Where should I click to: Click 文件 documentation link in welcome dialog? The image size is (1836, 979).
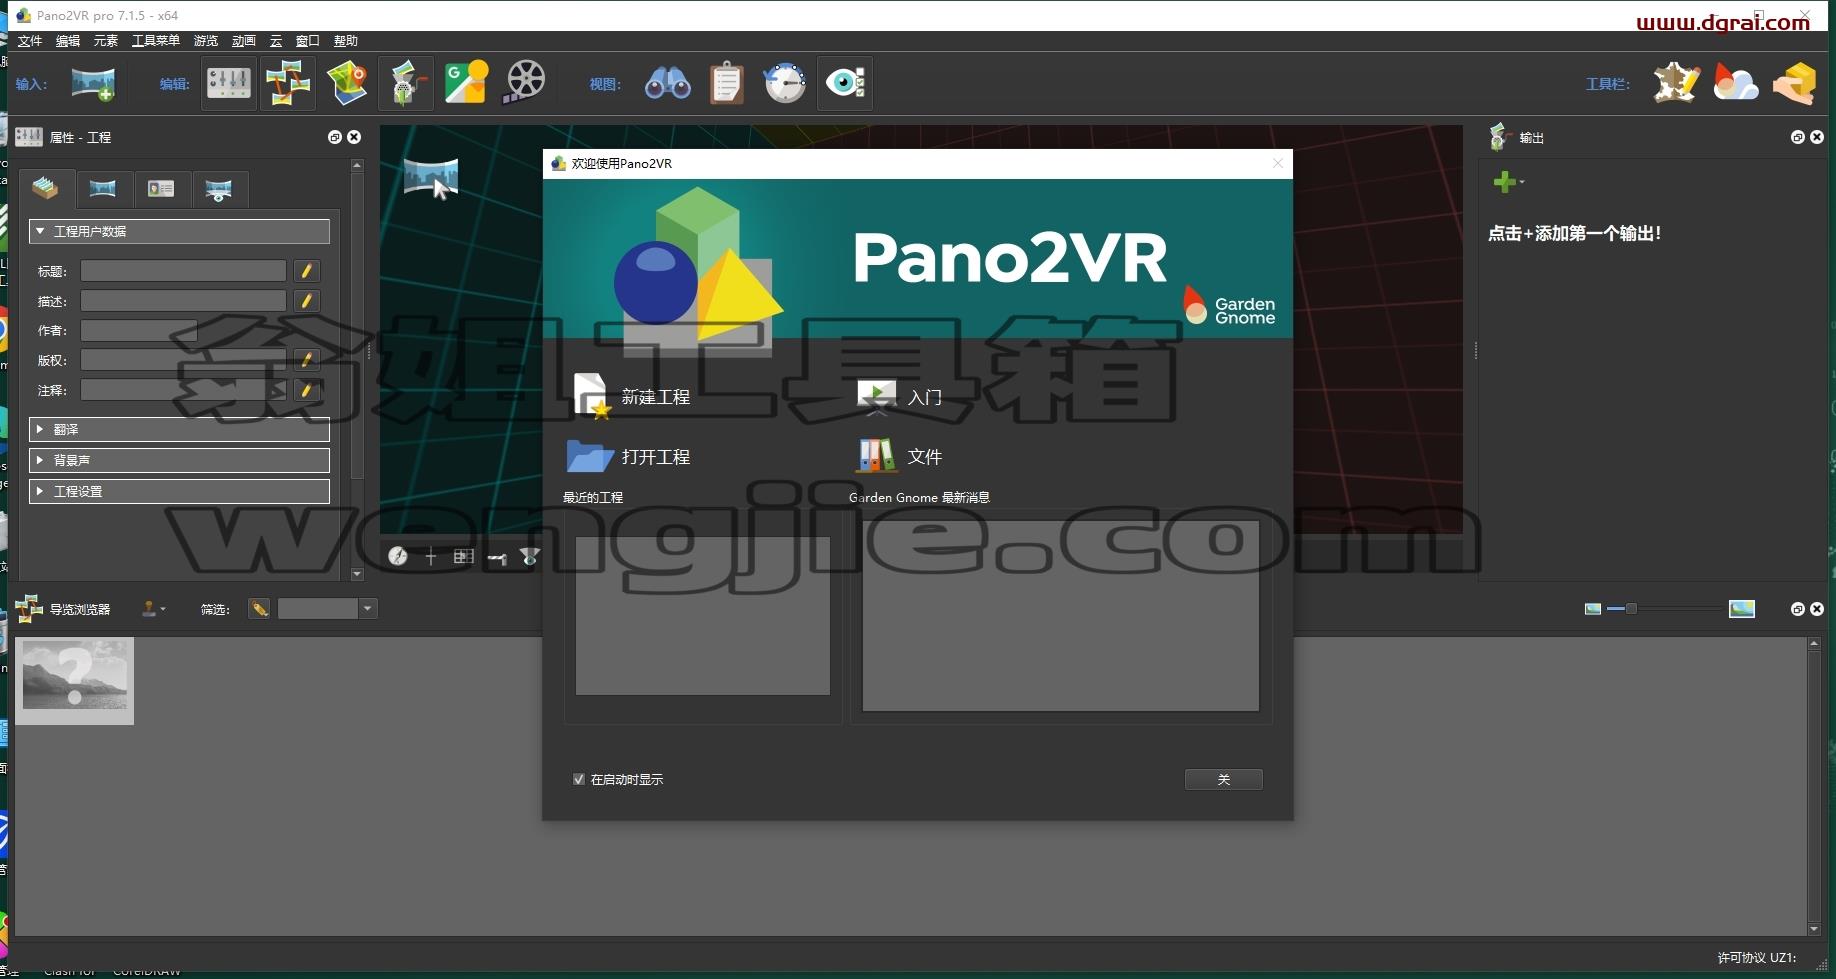(900, 457)
